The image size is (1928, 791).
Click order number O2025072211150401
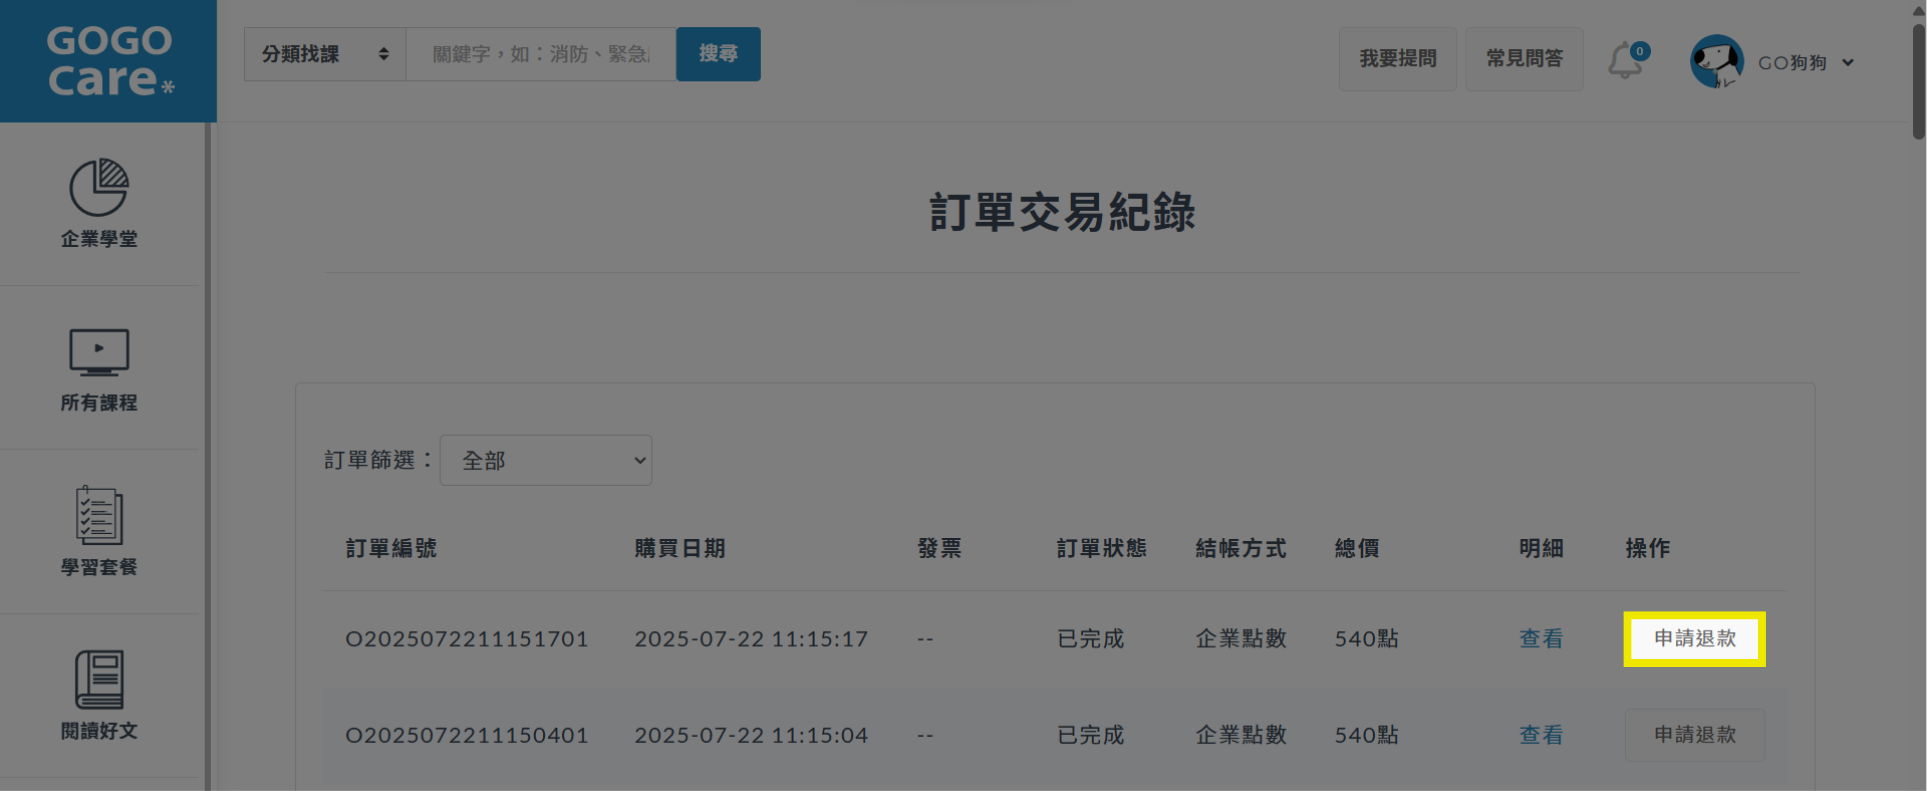(x=467, y=735)
